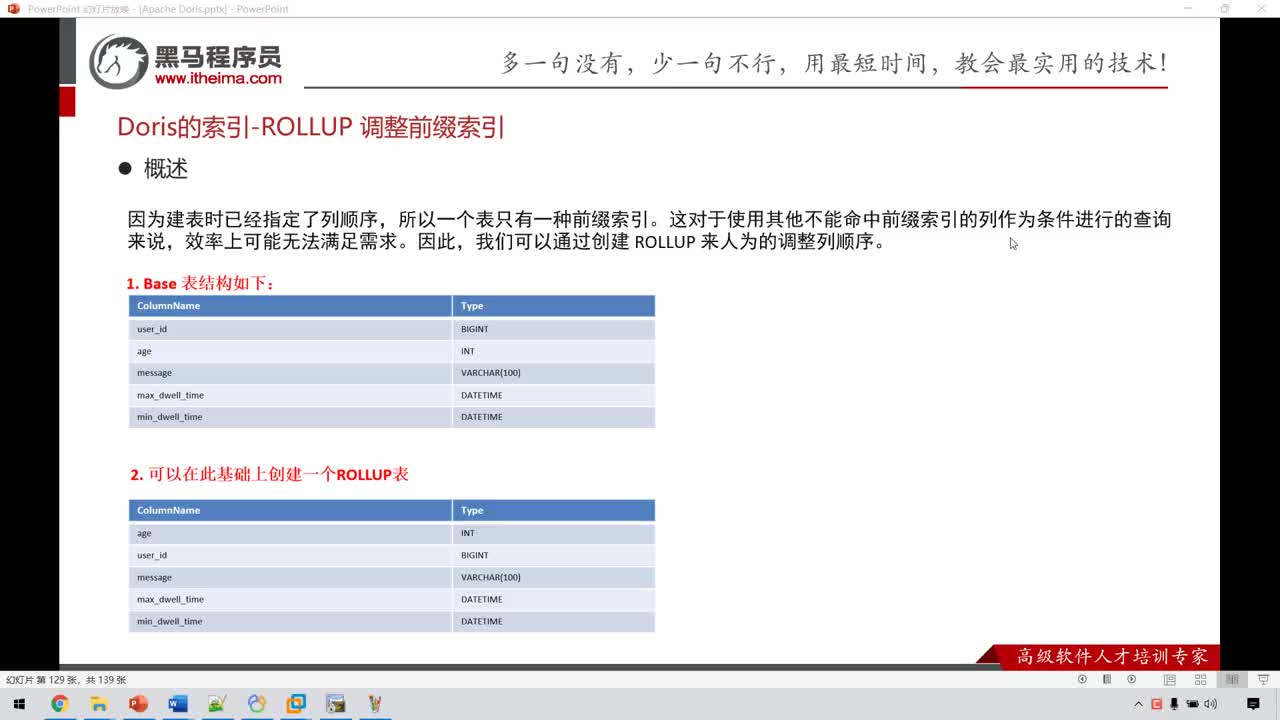The image size is (1280, 720).
Task: Open the photo viewer app in taskbar
Action: click(336, 704)
